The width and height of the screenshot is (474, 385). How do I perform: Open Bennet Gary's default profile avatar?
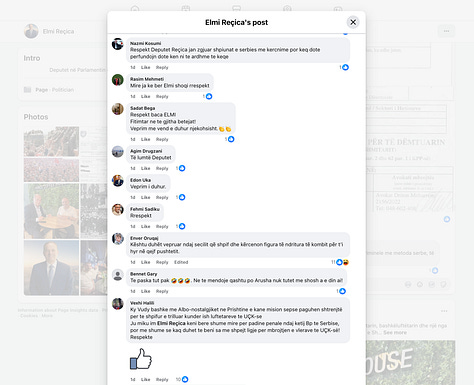118,275
